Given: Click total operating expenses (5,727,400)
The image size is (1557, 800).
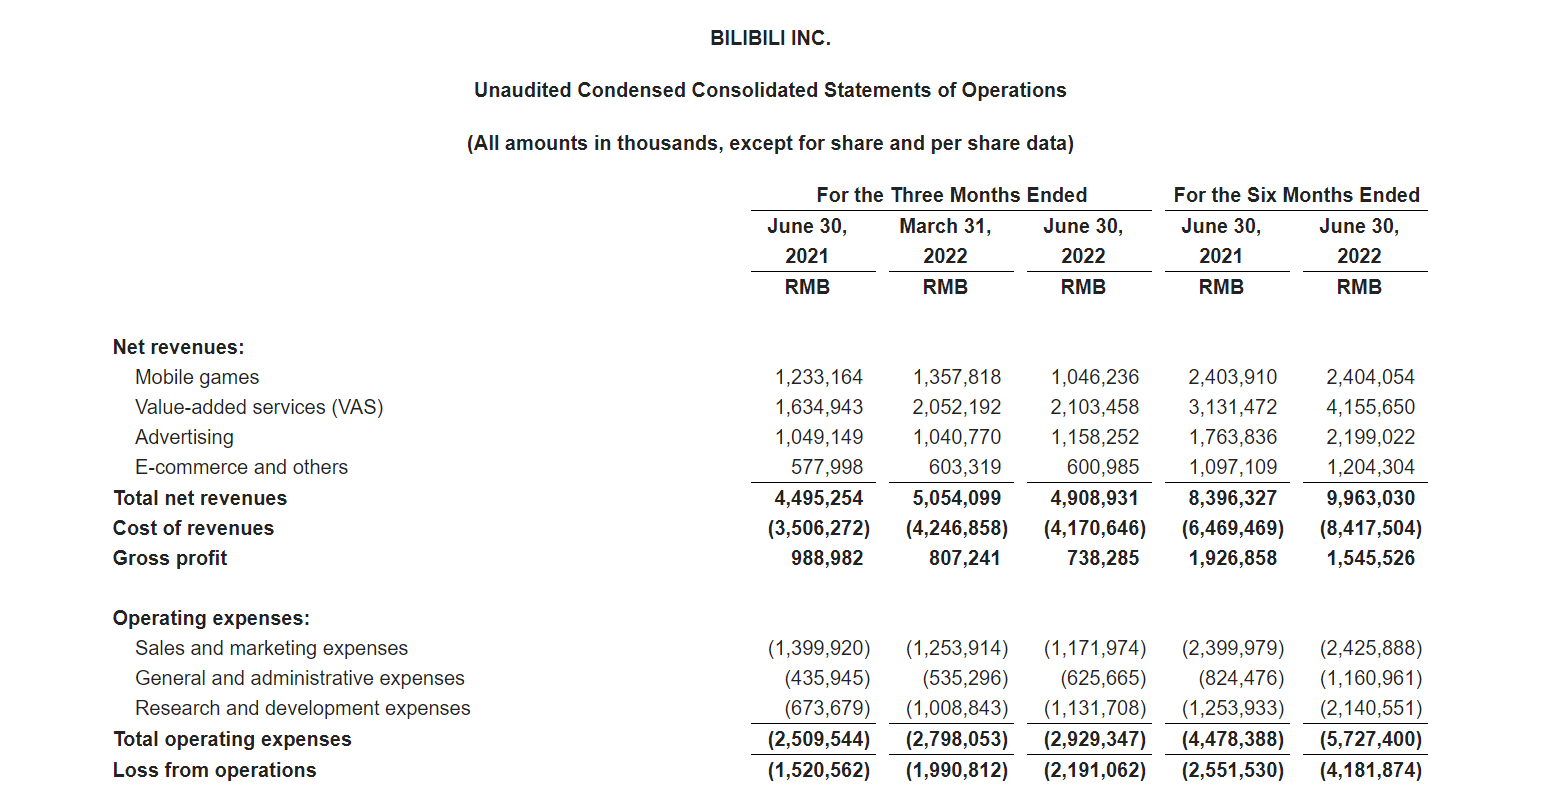Looking at the screenshot, I should click(1371, 739).
